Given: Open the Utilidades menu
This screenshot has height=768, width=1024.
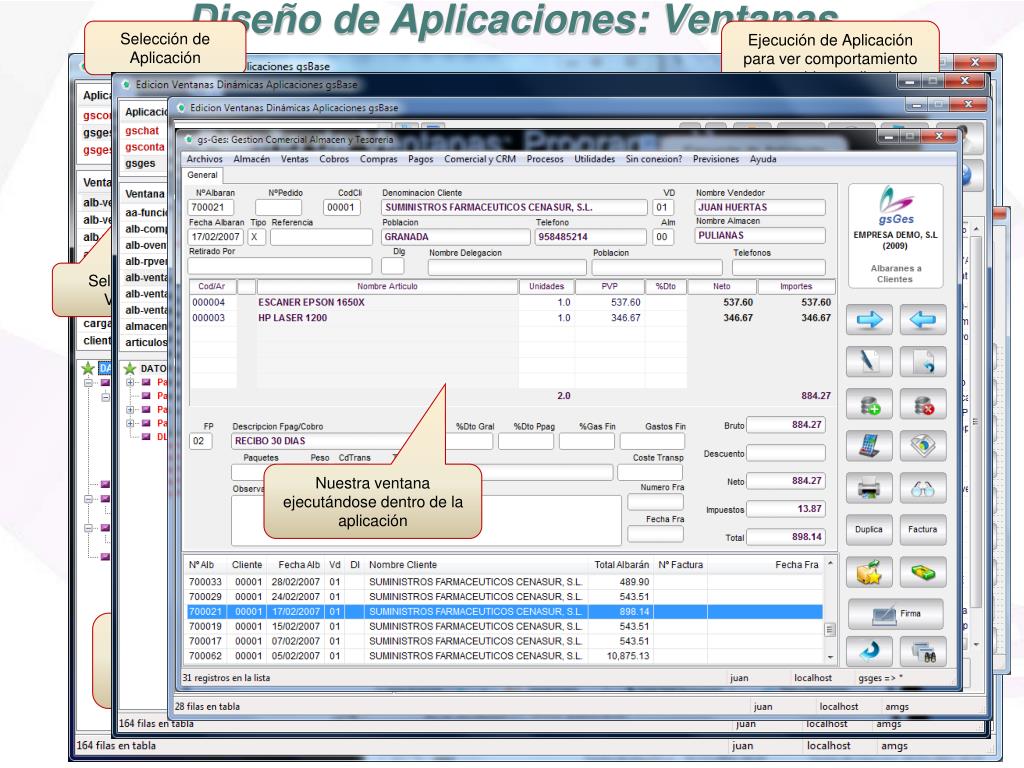Looking at the screenshot, I should pyautogui.click(x=594, y=159).
